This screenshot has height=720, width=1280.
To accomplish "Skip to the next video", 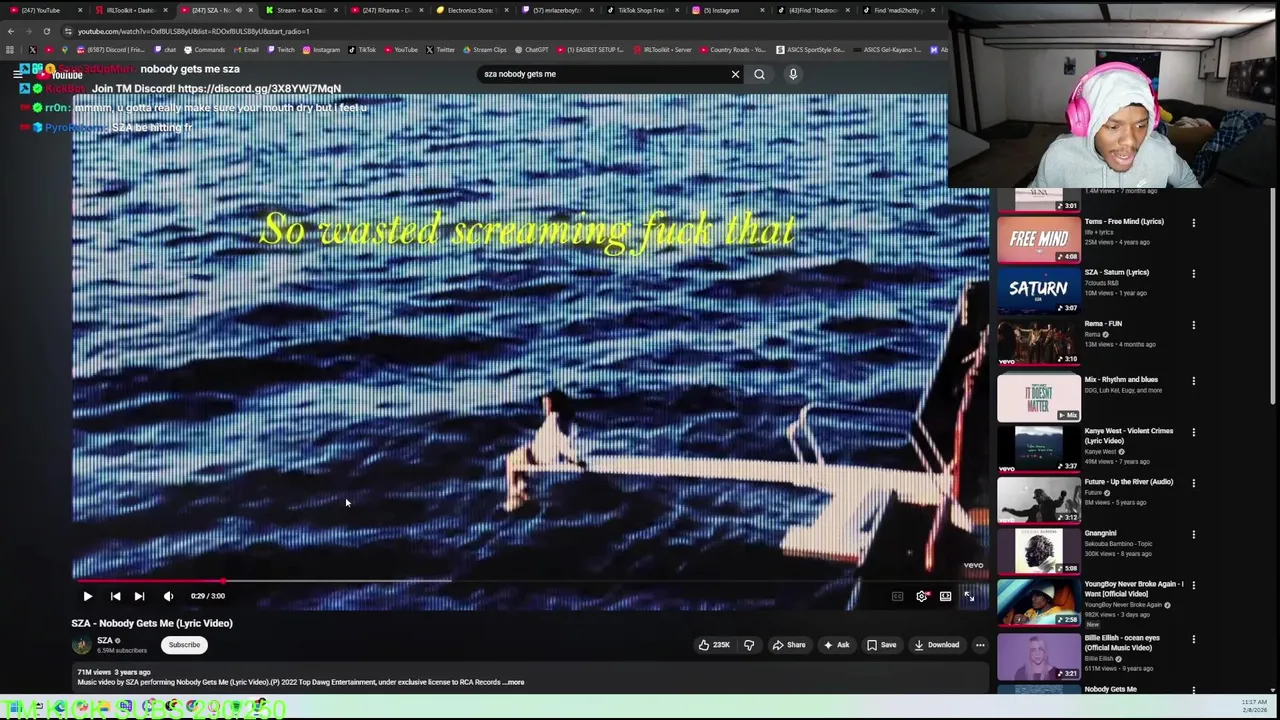I will [x=139, y=596].
